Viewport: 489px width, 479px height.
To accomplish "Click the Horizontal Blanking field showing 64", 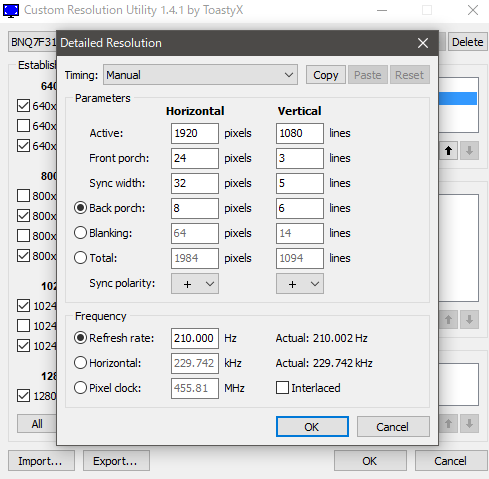I will coord(195,233).
